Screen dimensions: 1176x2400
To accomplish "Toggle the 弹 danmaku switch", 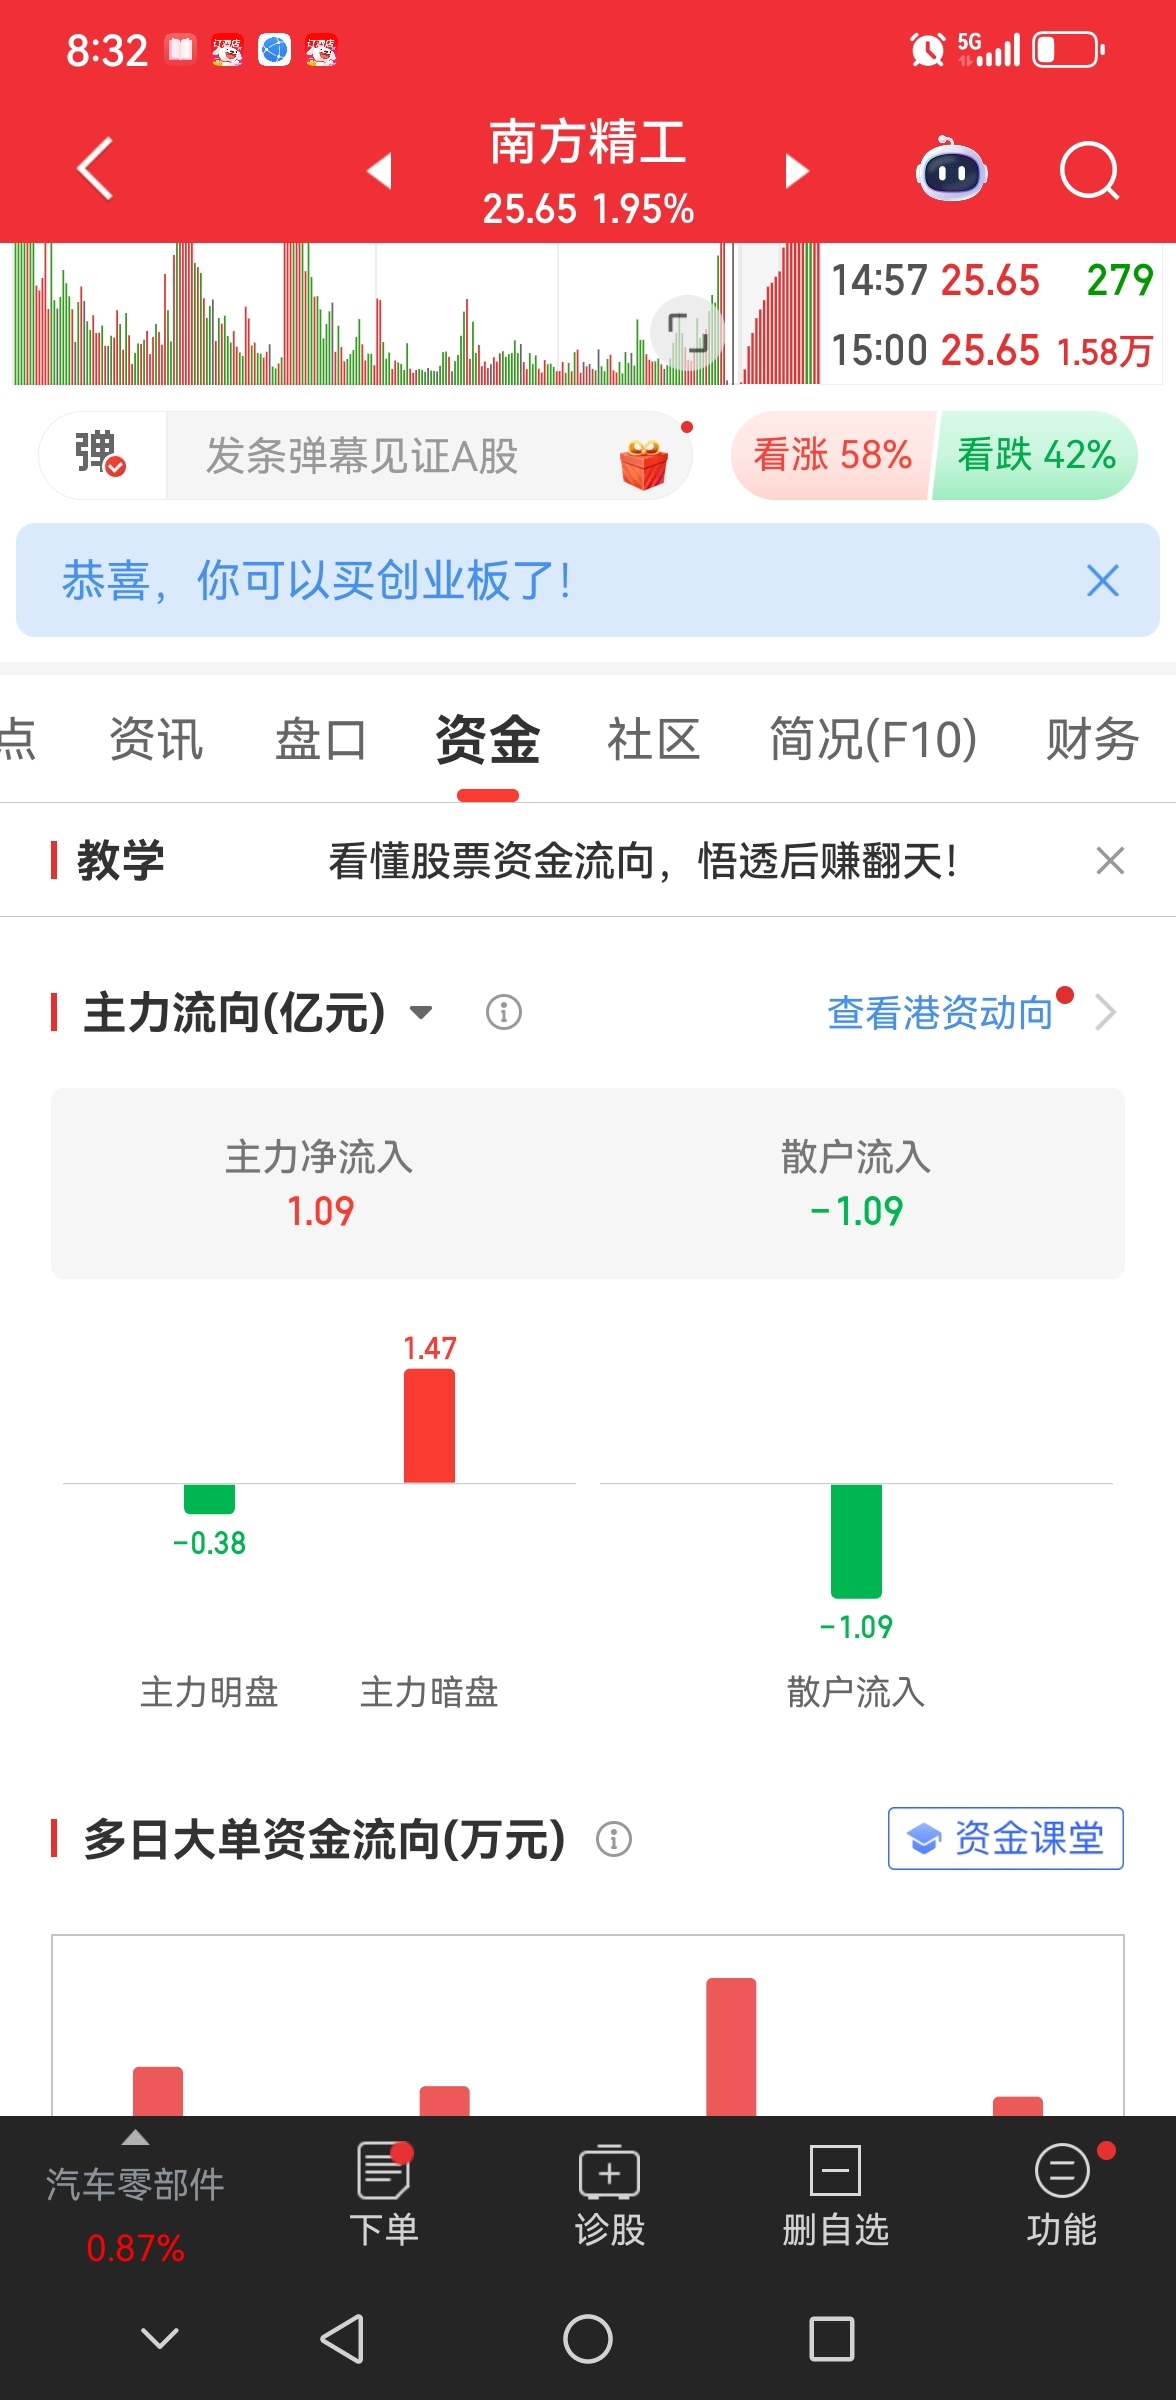I will click(101, 455).
